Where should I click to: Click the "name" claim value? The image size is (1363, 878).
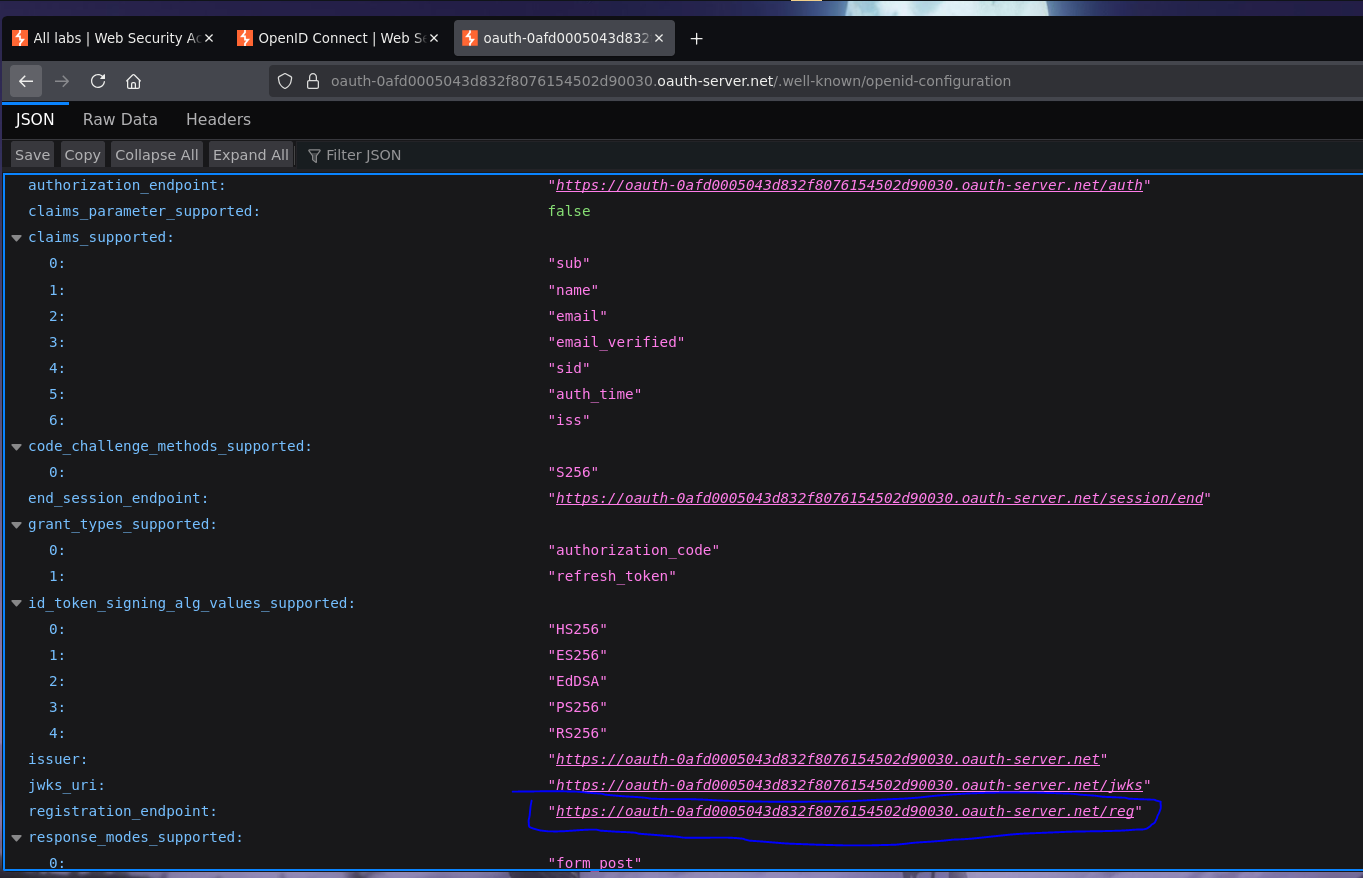coord(573,290)
